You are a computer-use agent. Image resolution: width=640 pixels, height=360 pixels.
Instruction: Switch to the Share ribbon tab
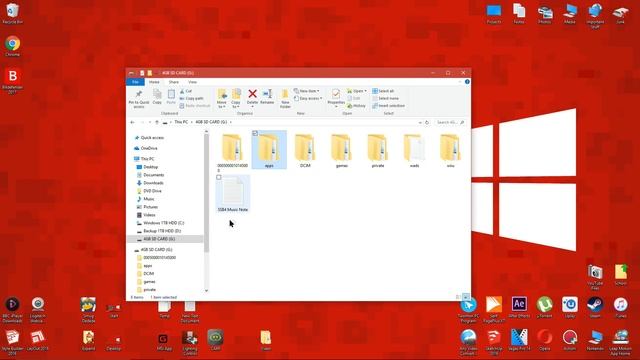(x=173, y=82)
